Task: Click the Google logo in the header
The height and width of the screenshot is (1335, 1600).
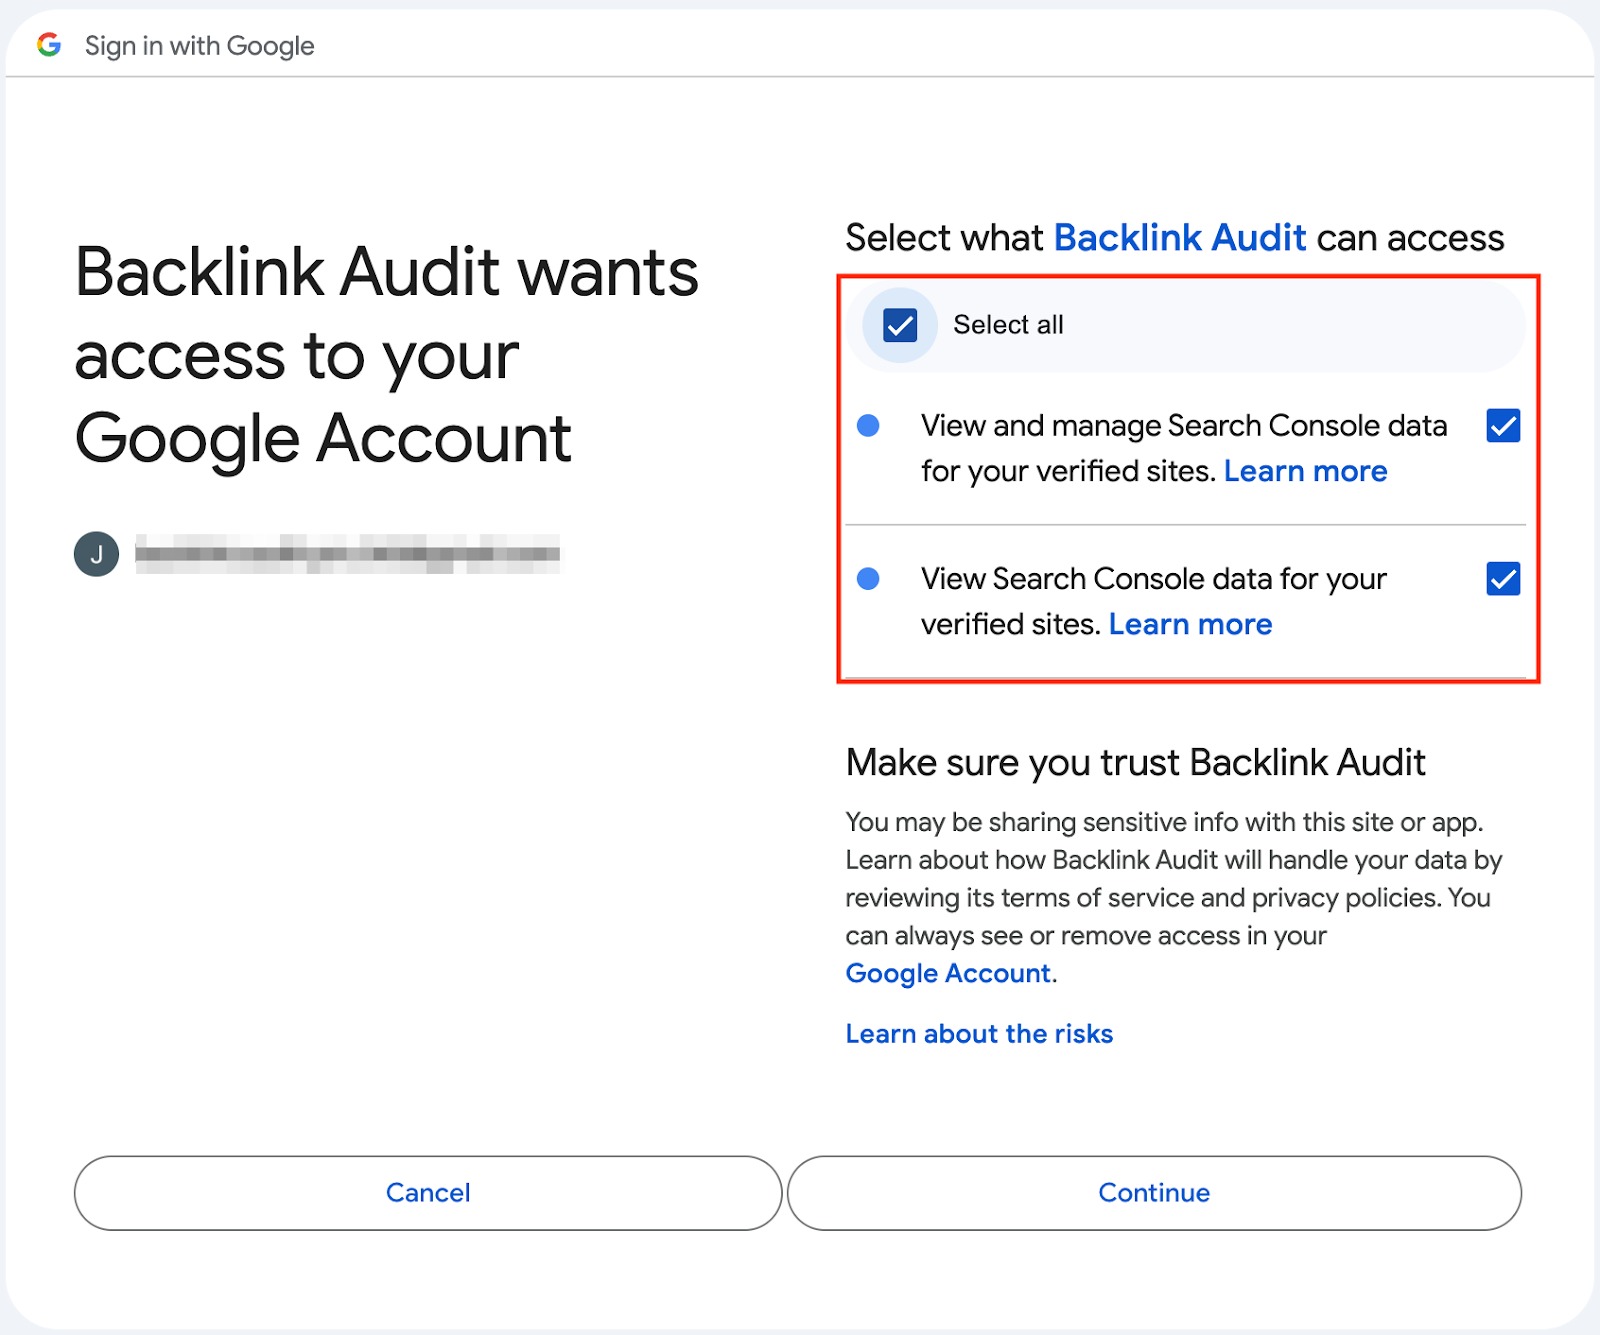Action: click(49, 45)
